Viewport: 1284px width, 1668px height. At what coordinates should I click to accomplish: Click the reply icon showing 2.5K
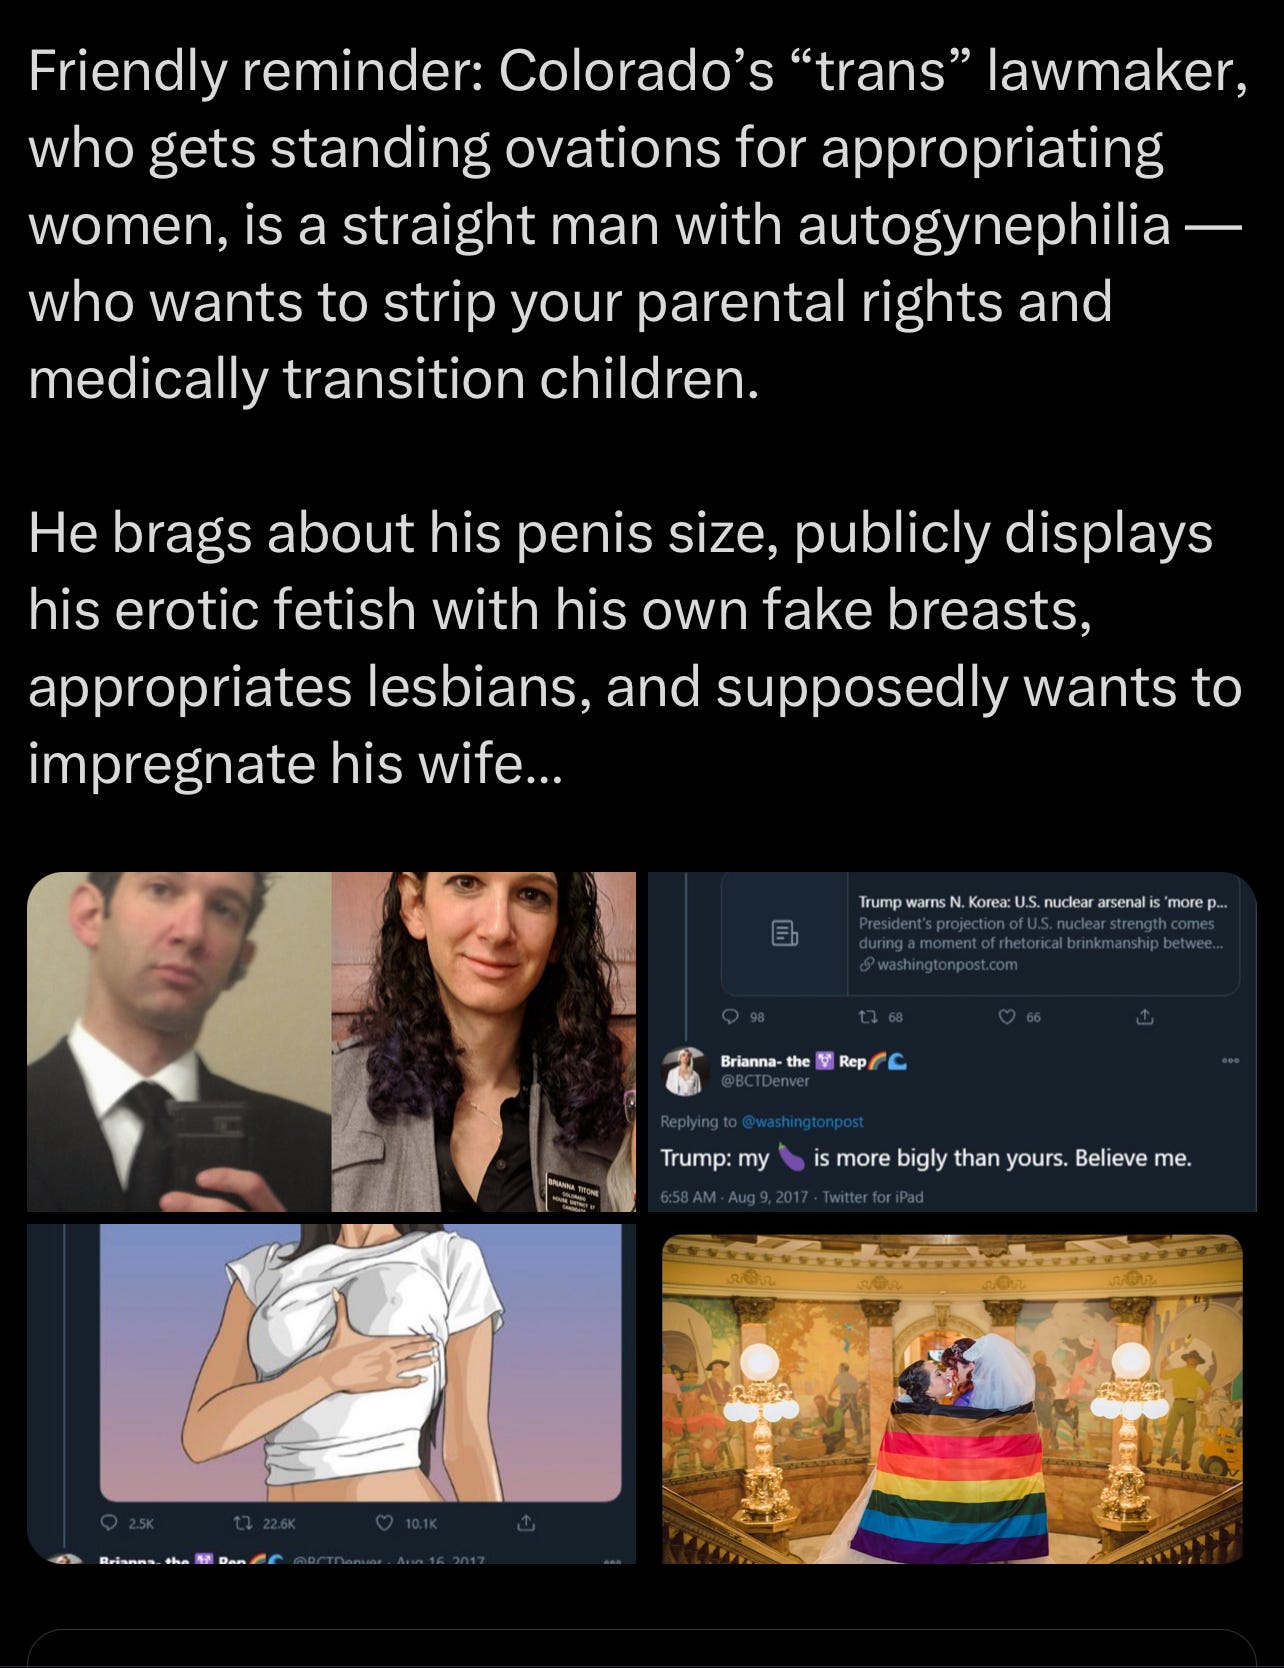point(108,1524)
